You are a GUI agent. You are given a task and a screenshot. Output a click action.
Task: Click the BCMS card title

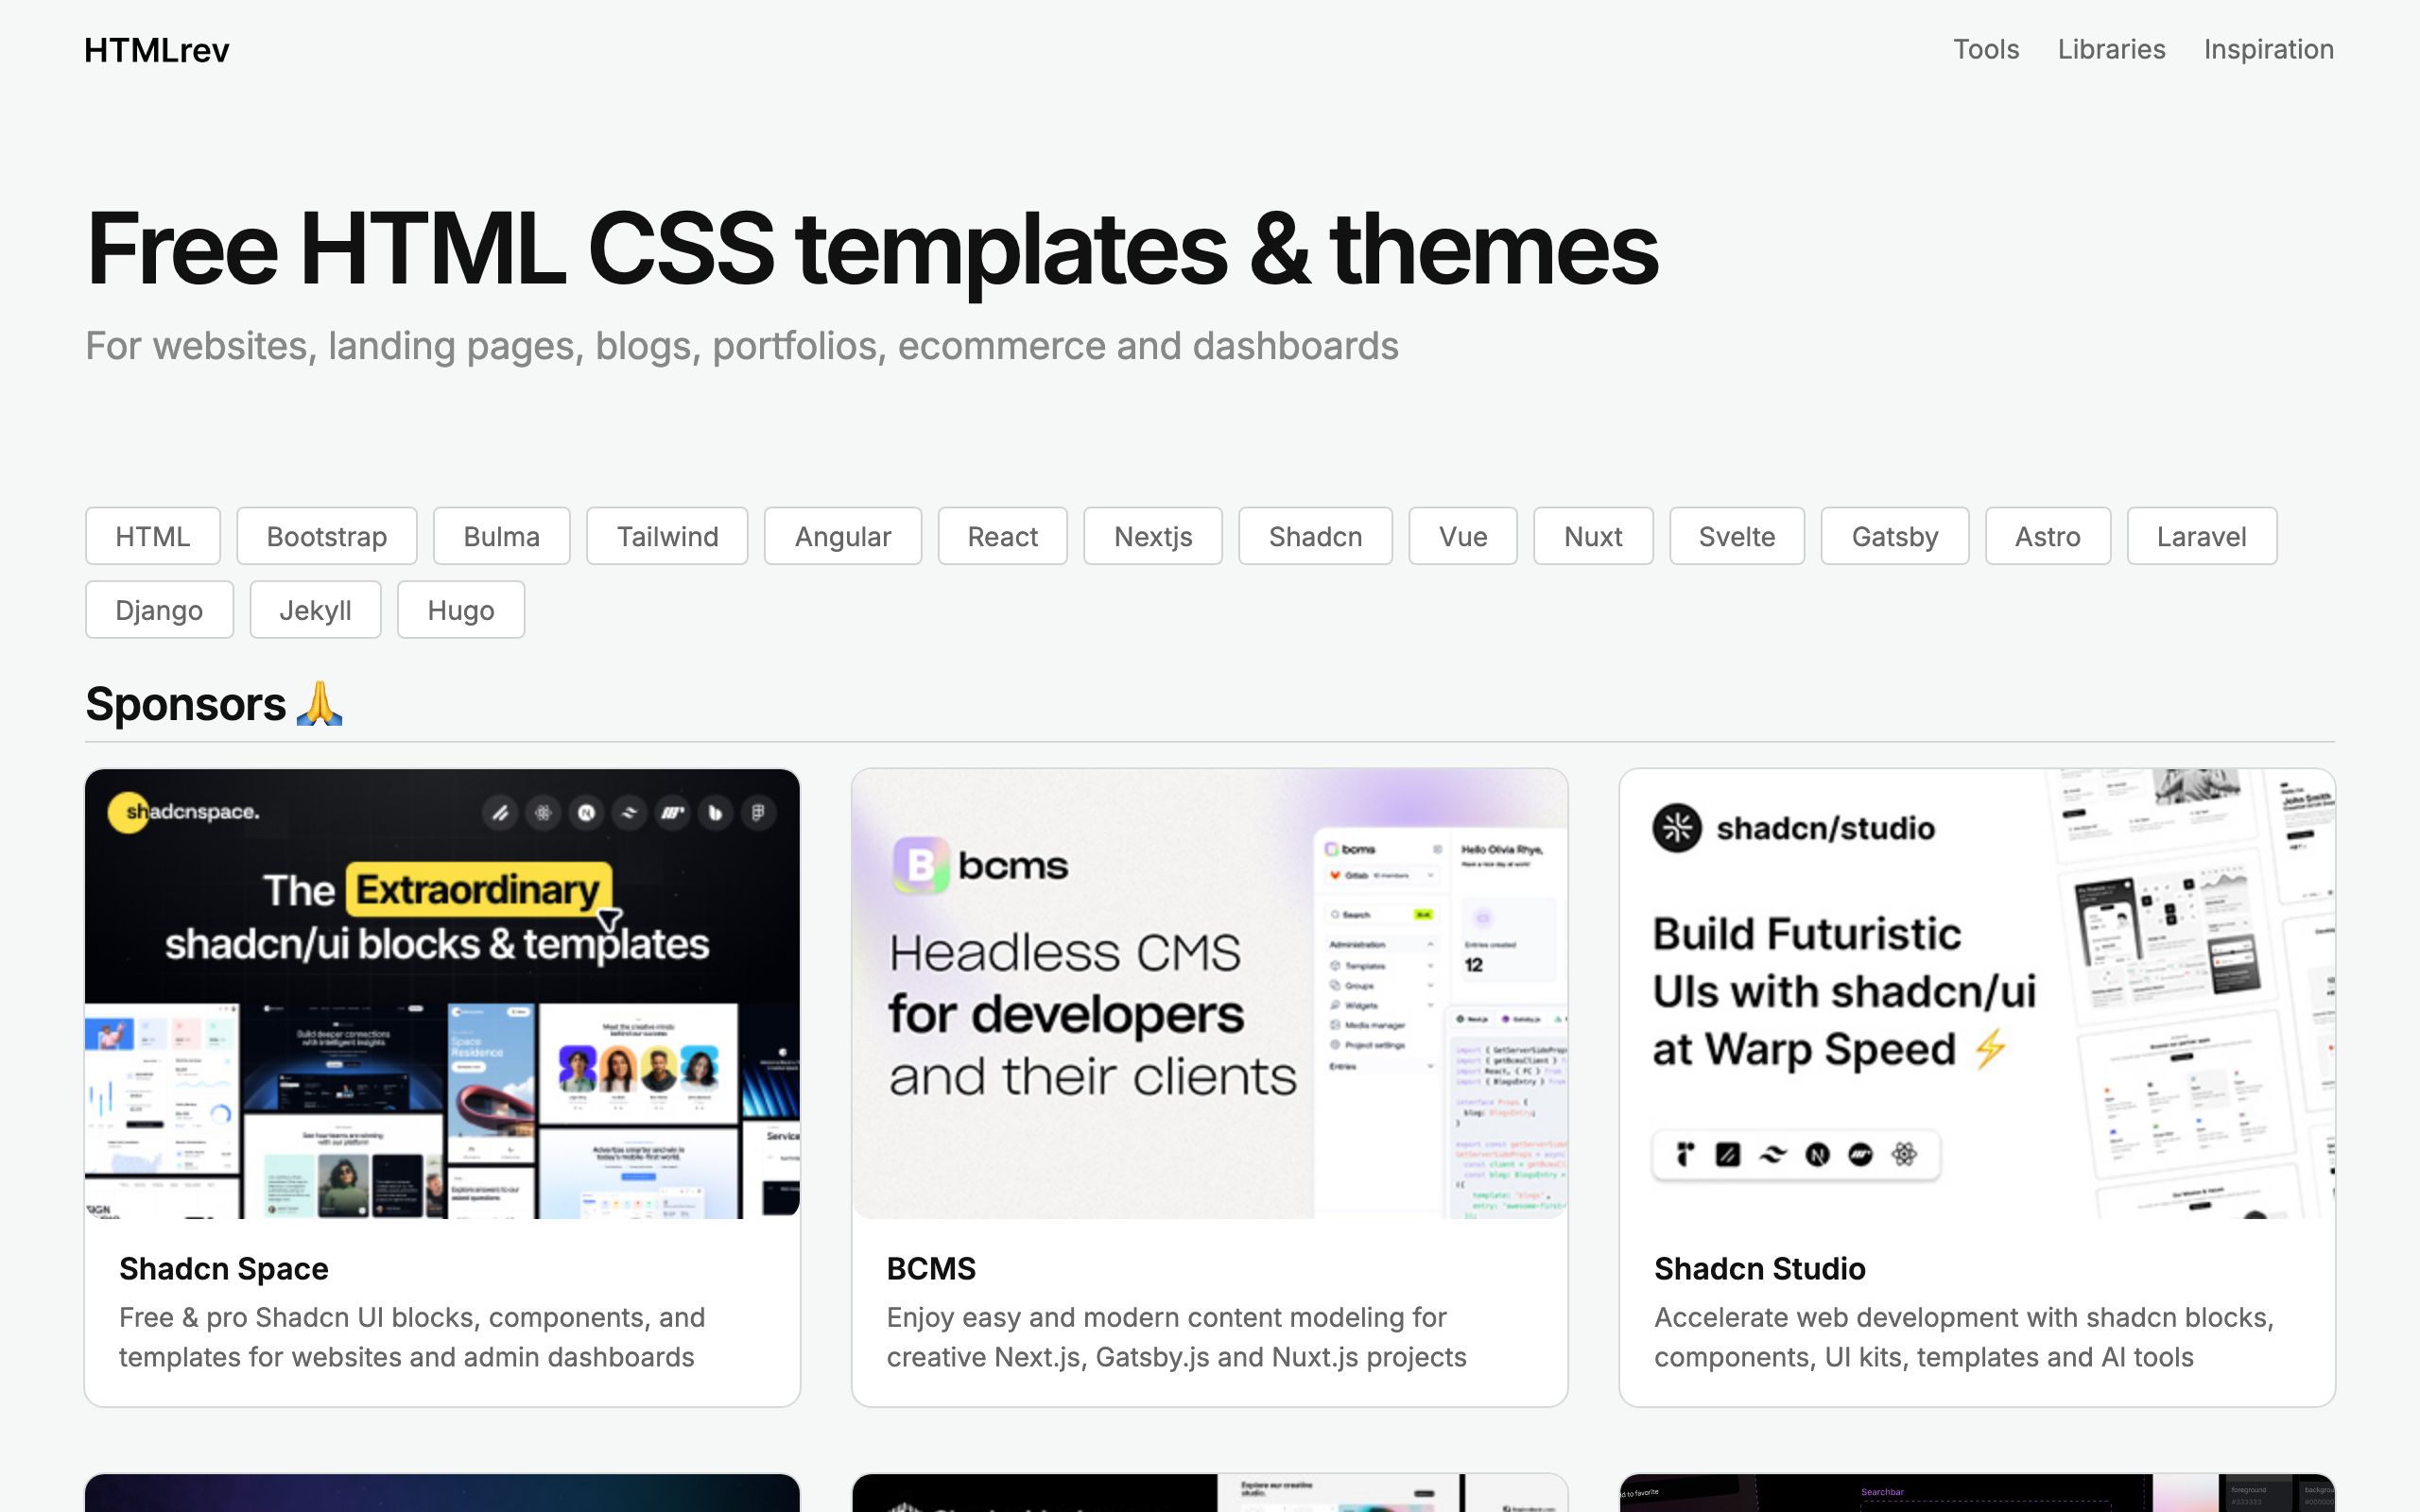point(931,1268)
